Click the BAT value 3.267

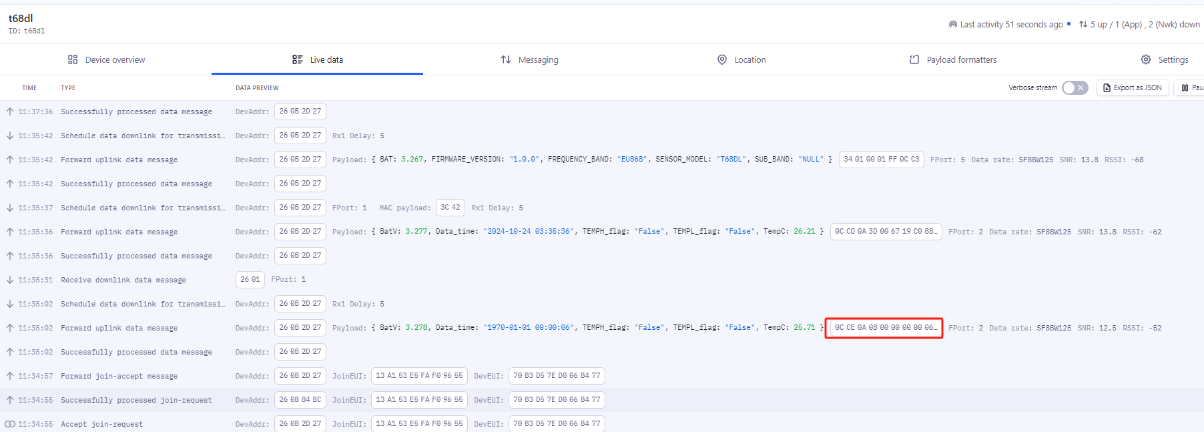pos(413,160)
